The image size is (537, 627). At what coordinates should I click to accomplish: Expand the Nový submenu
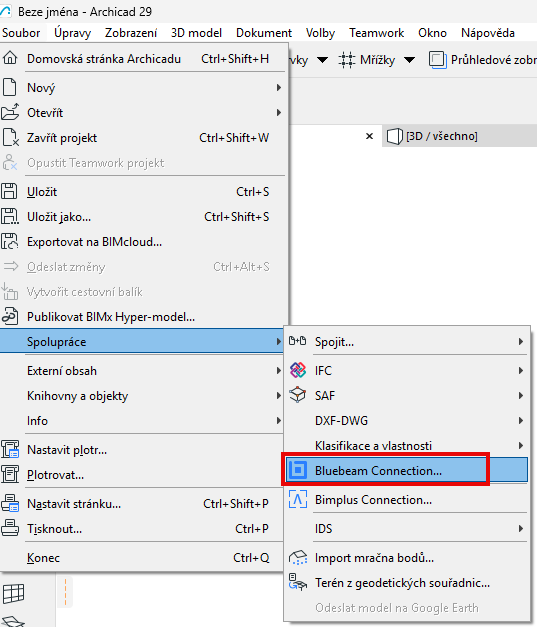point(279,88)
